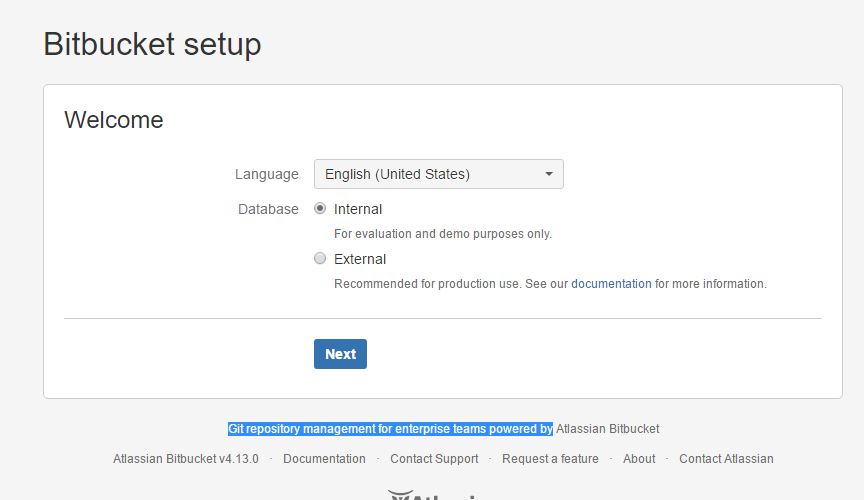Click the Request a feature link
The image size is (864, 500).
click(x=550, y=459)
